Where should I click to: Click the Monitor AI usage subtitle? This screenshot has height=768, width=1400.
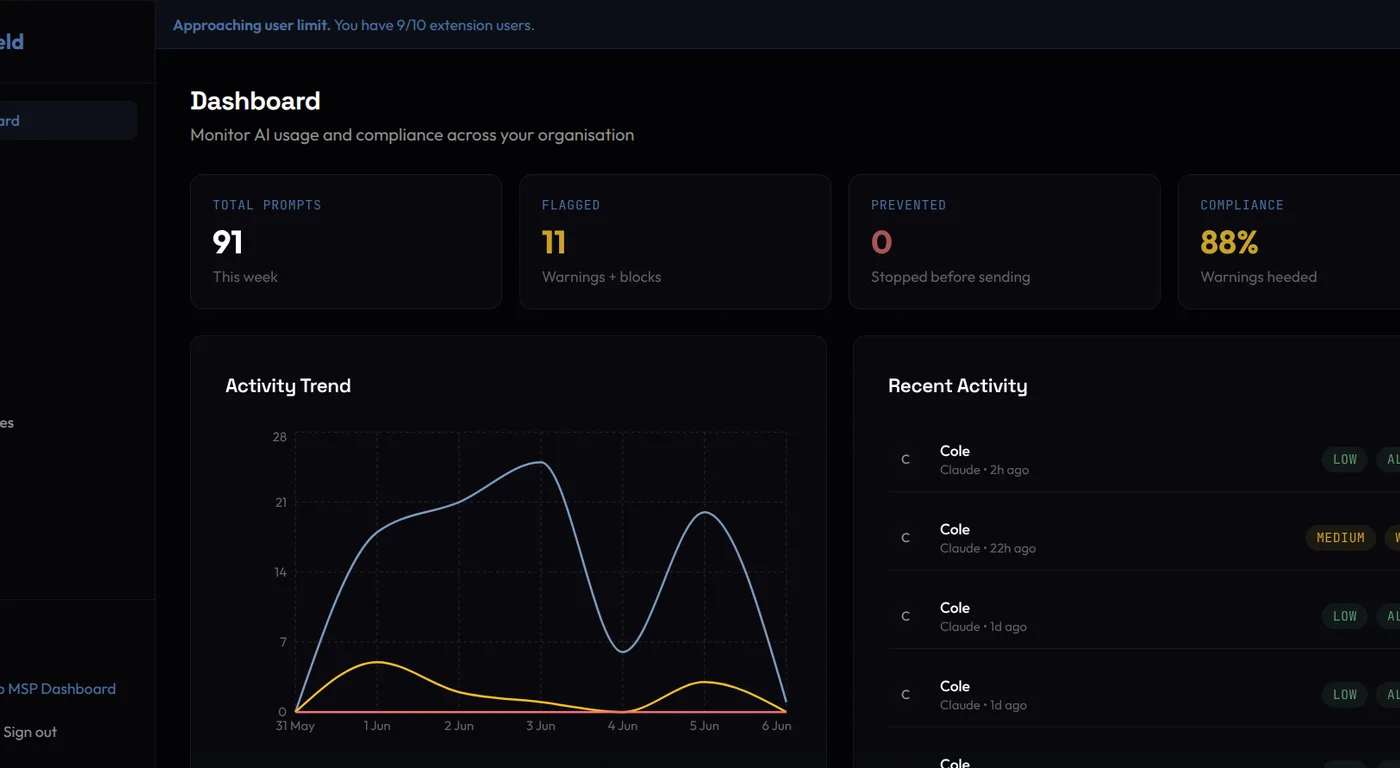point(412,135)
